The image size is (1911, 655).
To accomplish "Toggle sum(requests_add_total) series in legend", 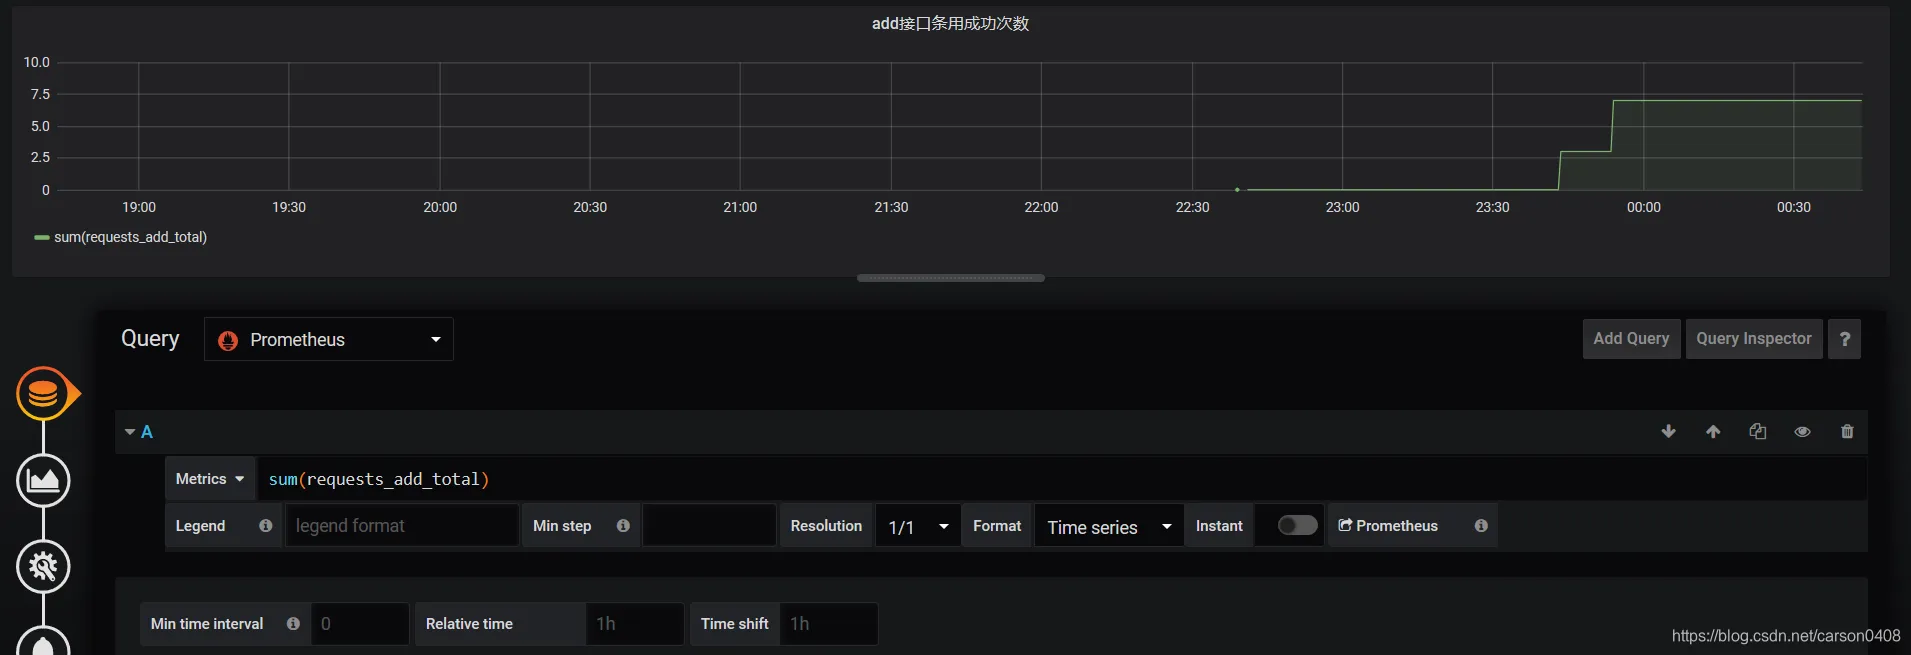I will [x=130, y=237].
